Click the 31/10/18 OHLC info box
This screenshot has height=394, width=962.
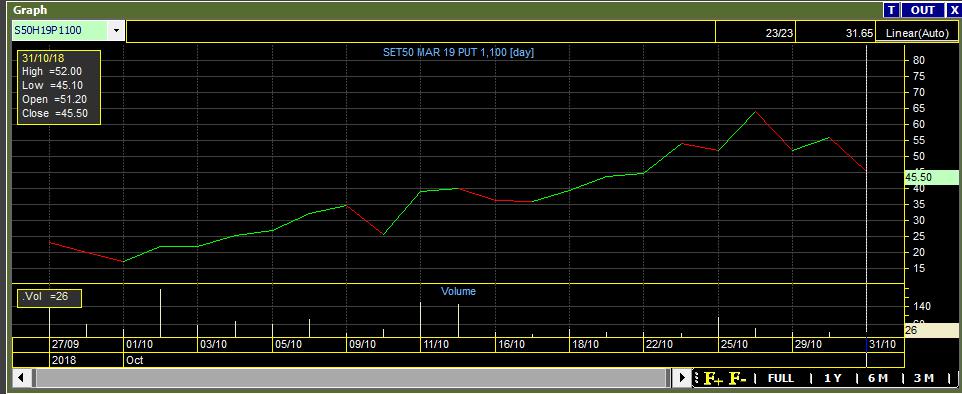coord(58,88)
